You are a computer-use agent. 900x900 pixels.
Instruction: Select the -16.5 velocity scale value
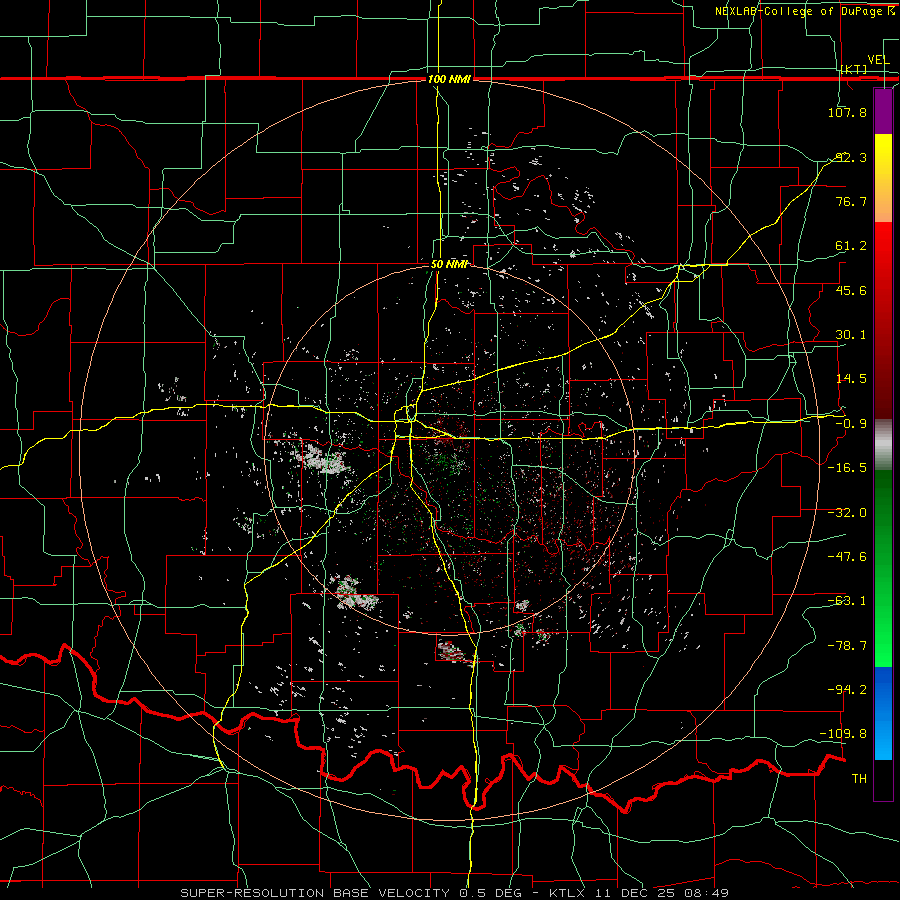click(847, 468)
